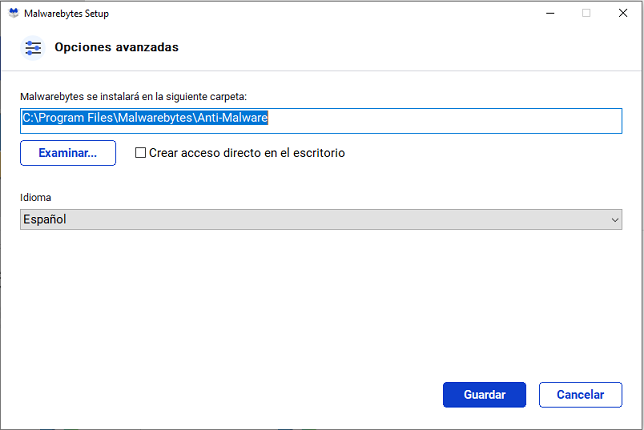This screenshot has width=644, height=430.
Task: Click the Examinar button to browse folders
Action: [68, 153]
